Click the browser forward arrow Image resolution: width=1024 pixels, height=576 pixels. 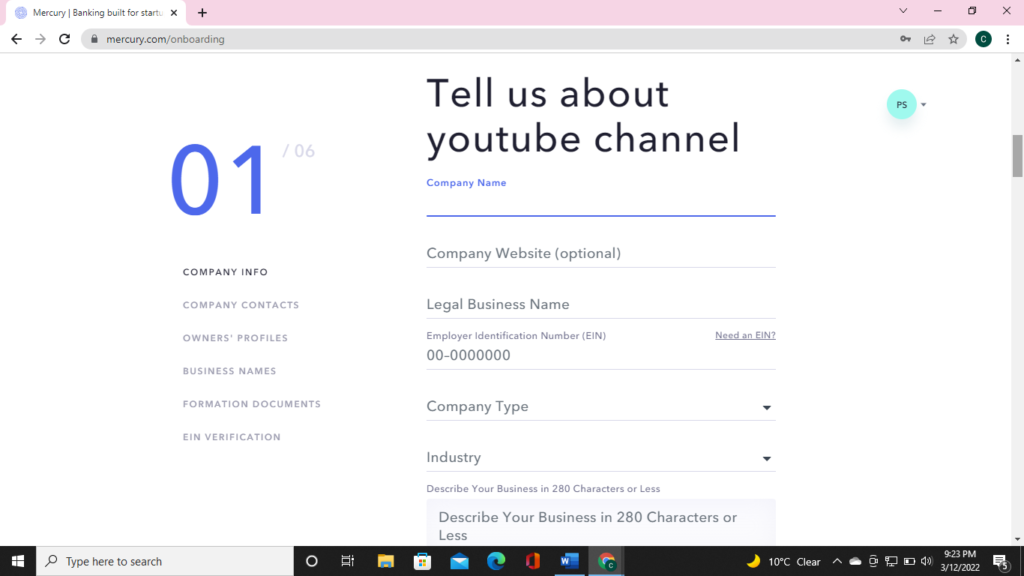[x=40, y=39]
